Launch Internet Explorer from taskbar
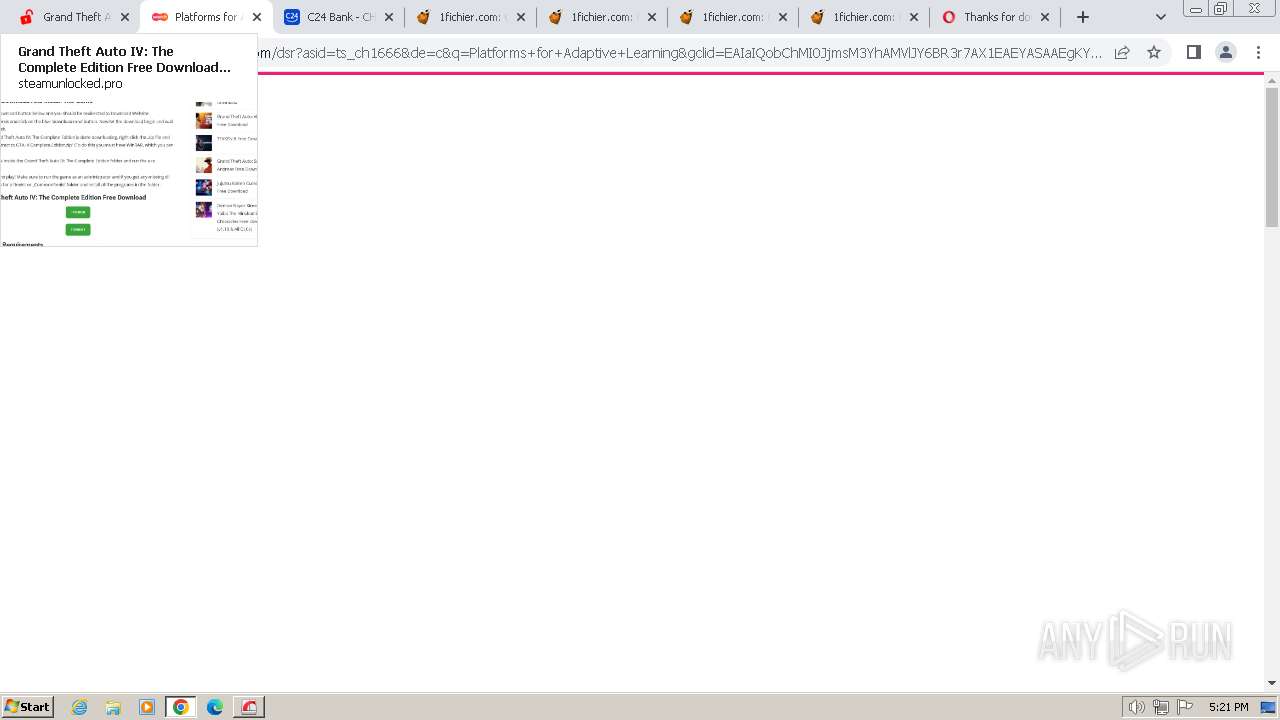The width and height of the screenshot is (1280, 720). coord(80,707)
